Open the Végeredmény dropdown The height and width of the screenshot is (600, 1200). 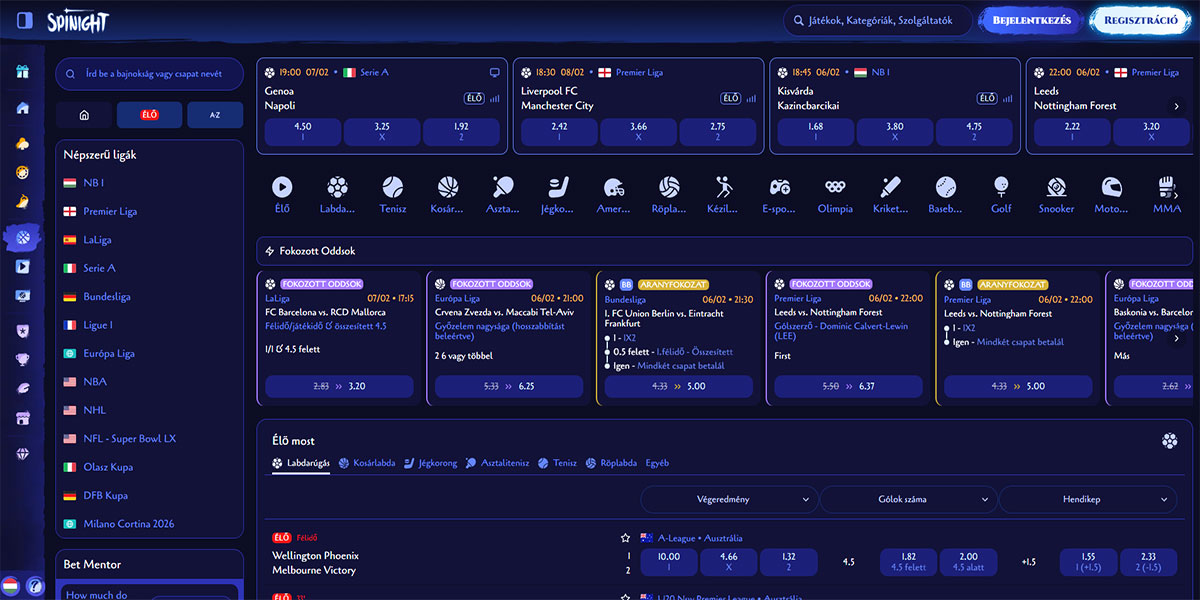pyautogui.click(x=727, y=499)
